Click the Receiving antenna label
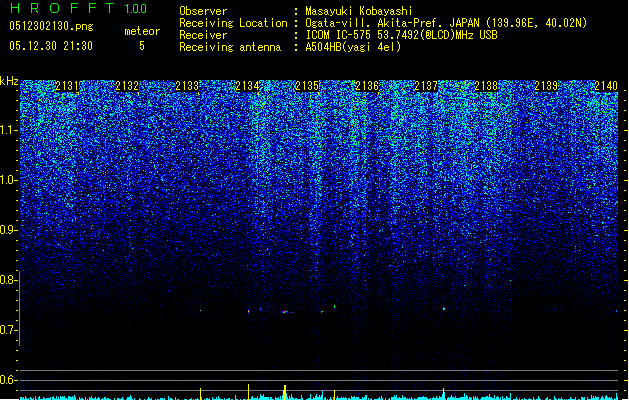This screenshot has width=629, height=400. click(x=230, y=47)
